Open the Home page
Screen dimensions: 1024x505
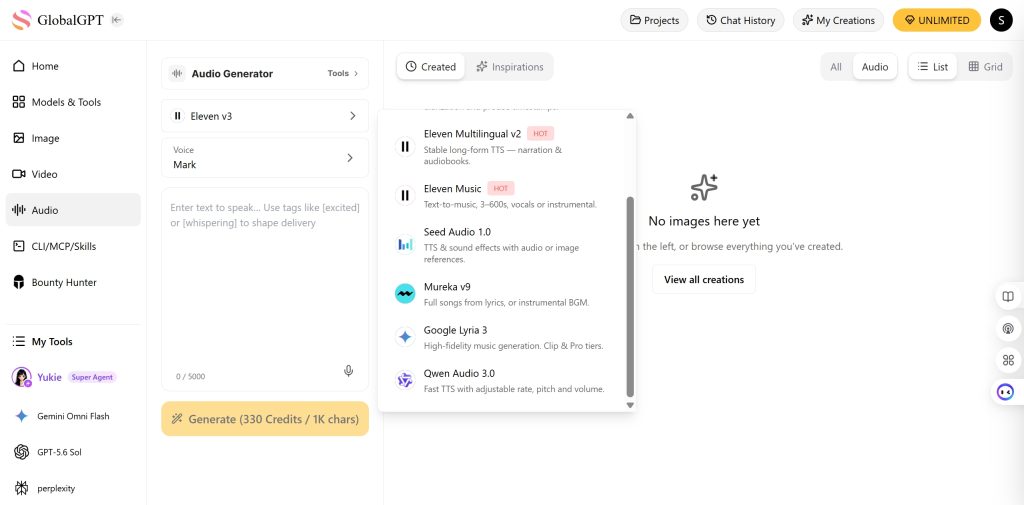point(73,66)
